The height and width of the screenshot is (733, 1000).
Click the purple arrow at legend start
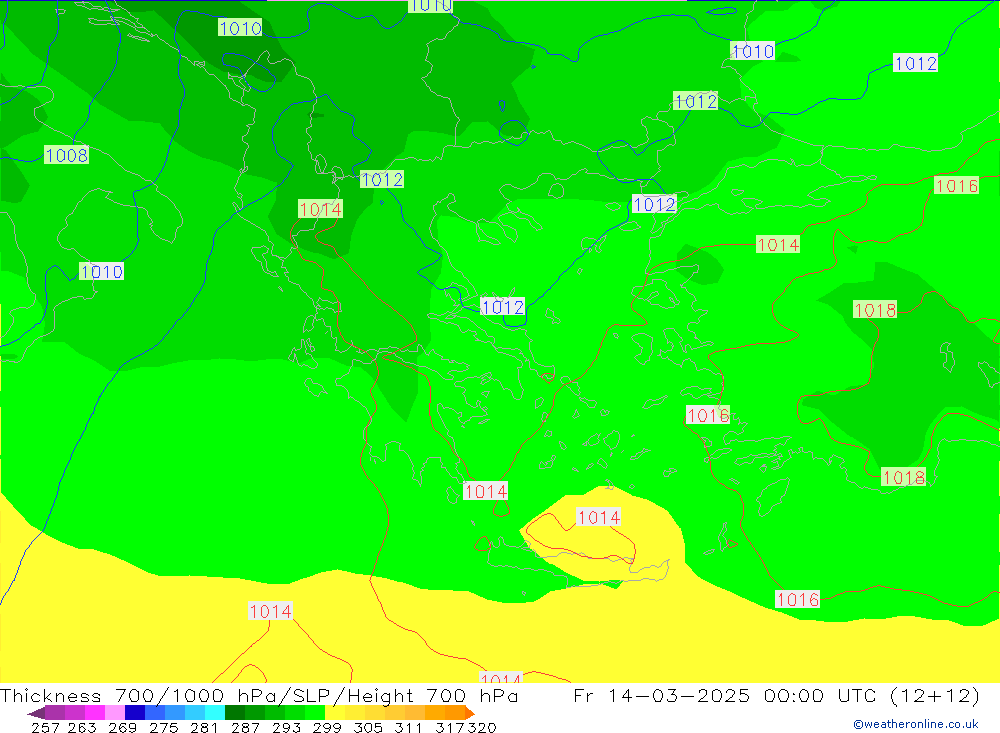[x=36, y=713]
